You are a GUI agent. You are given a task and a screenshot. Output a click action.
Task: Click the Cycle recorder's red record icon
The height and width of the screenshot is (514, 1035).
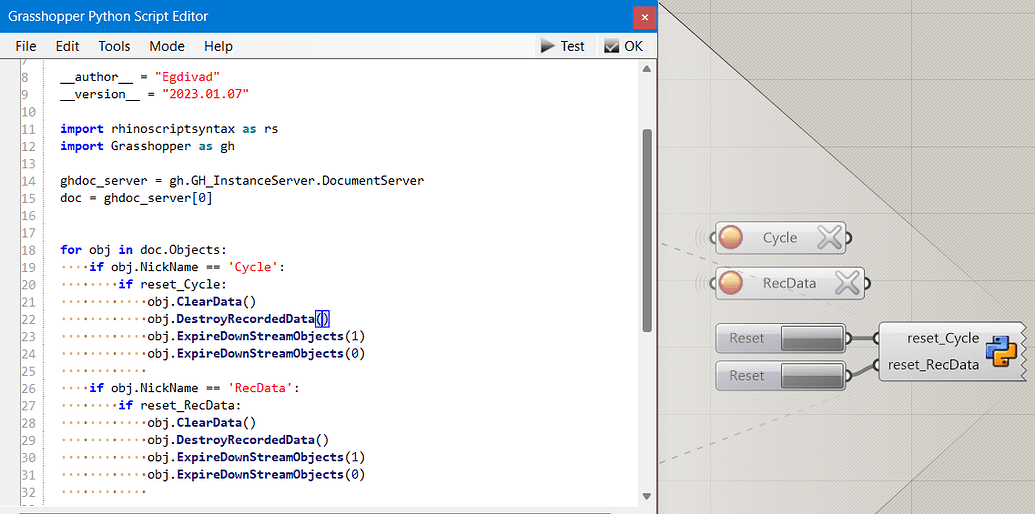pos(731,238)
